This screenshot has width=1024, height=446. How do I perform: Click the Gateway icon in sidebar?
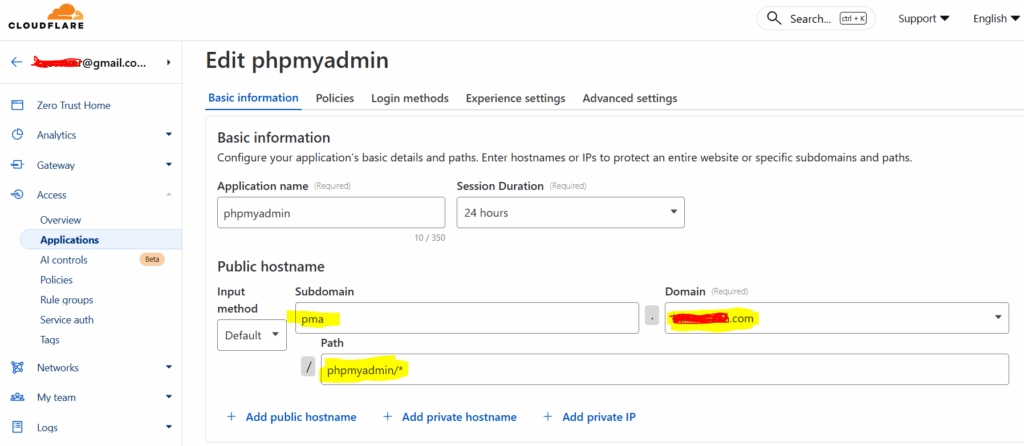click(x=18, y=165)
